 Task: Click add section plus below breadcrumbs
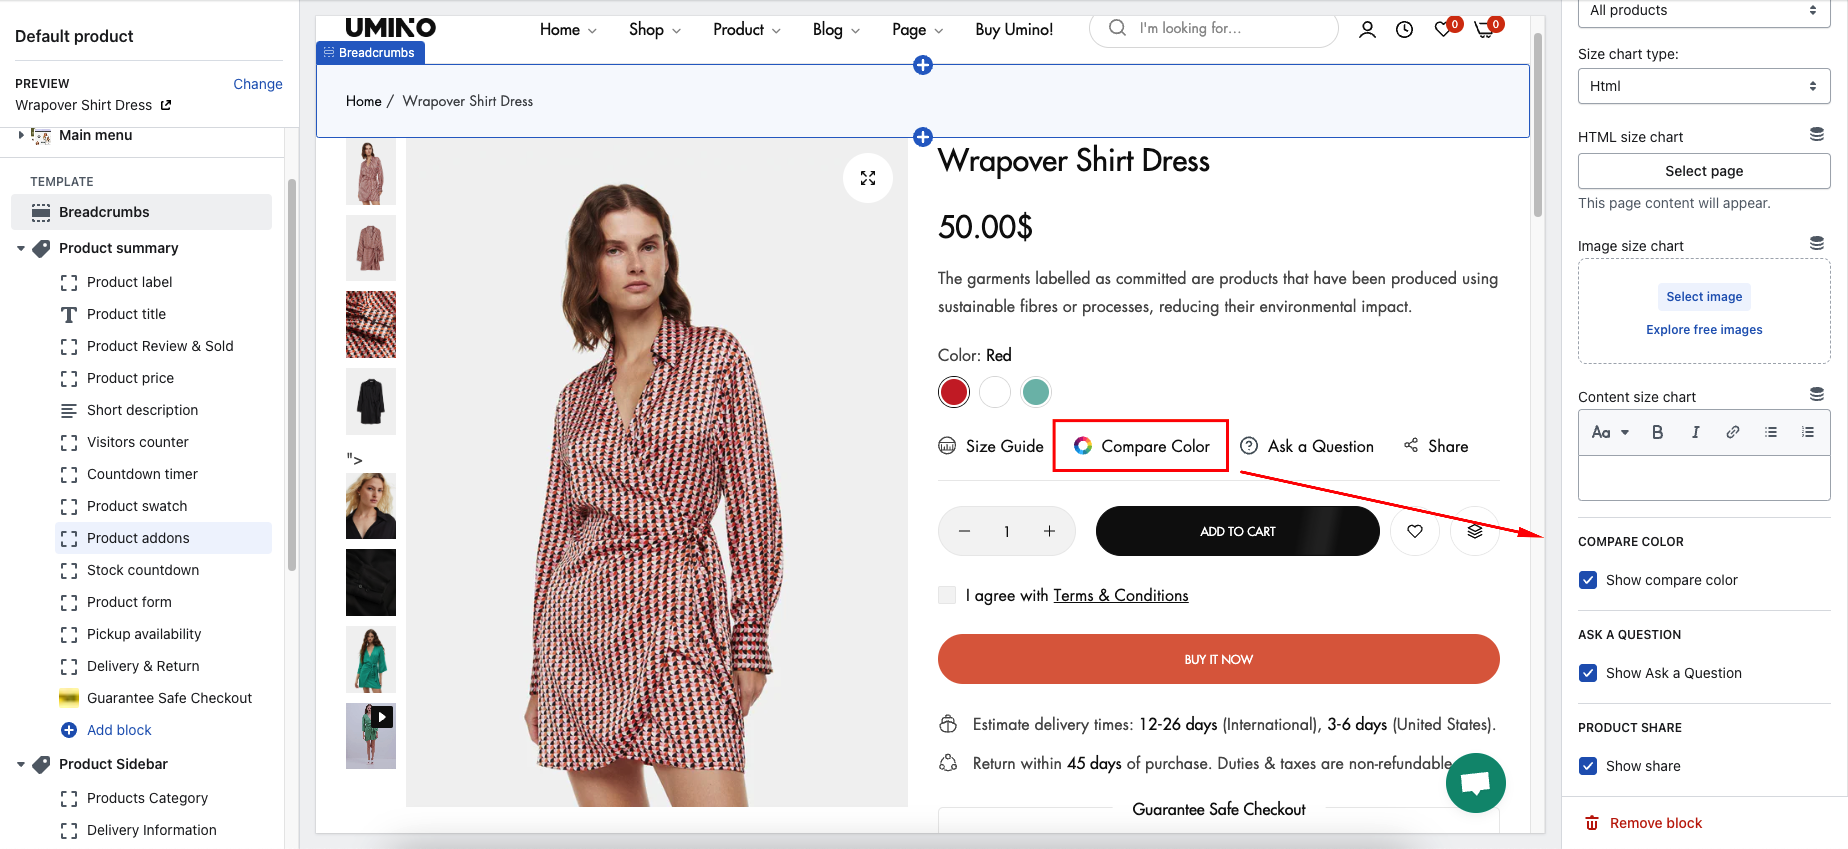point(923,137)
